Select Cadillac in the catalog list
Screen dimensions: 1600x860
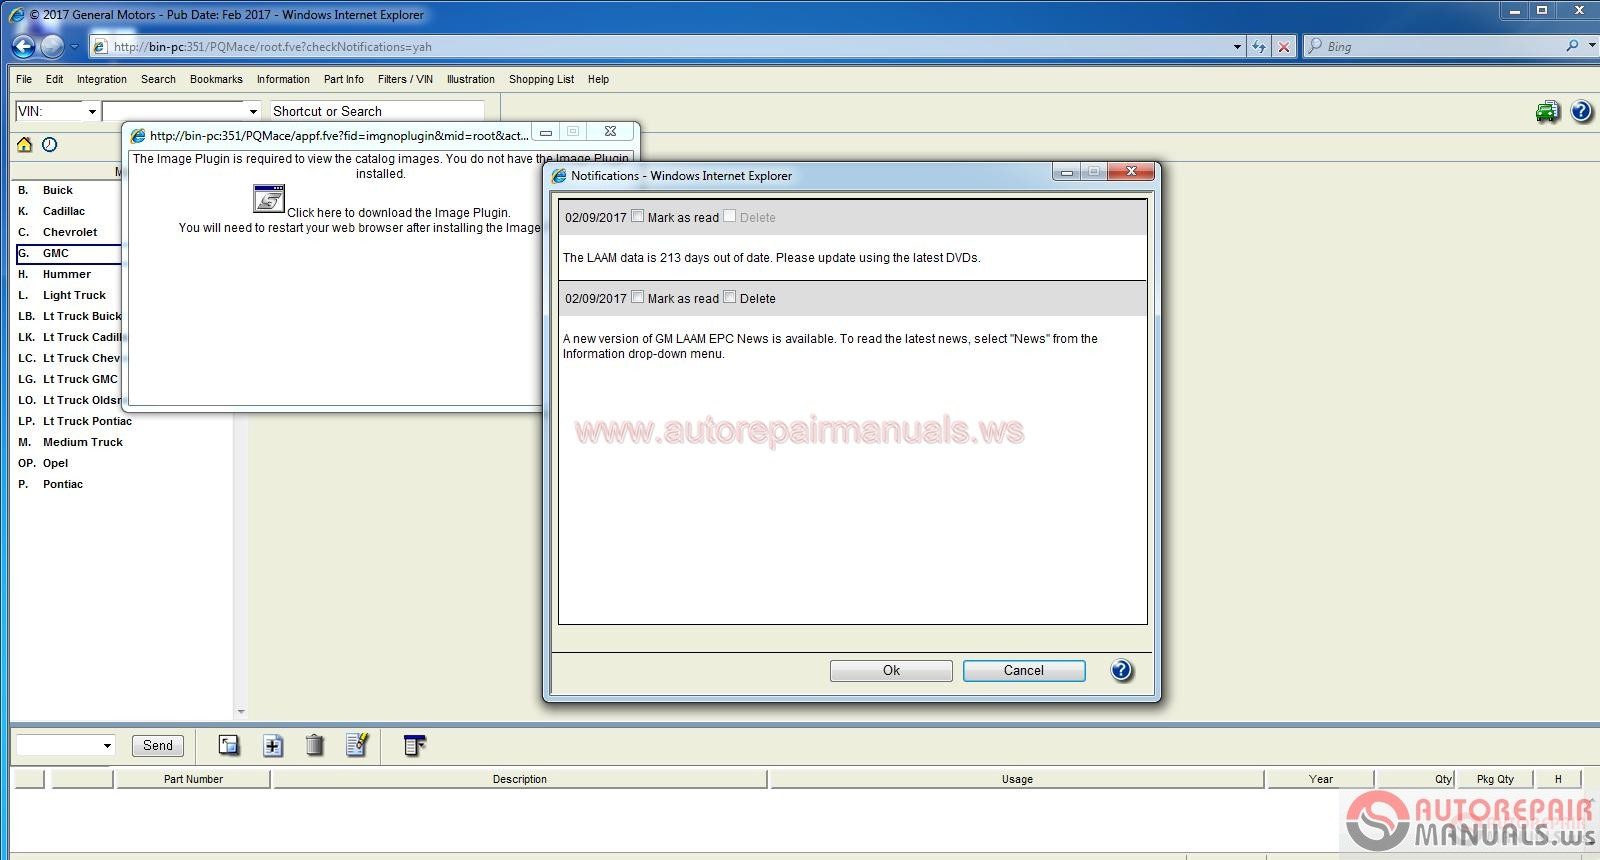point(64,211)
